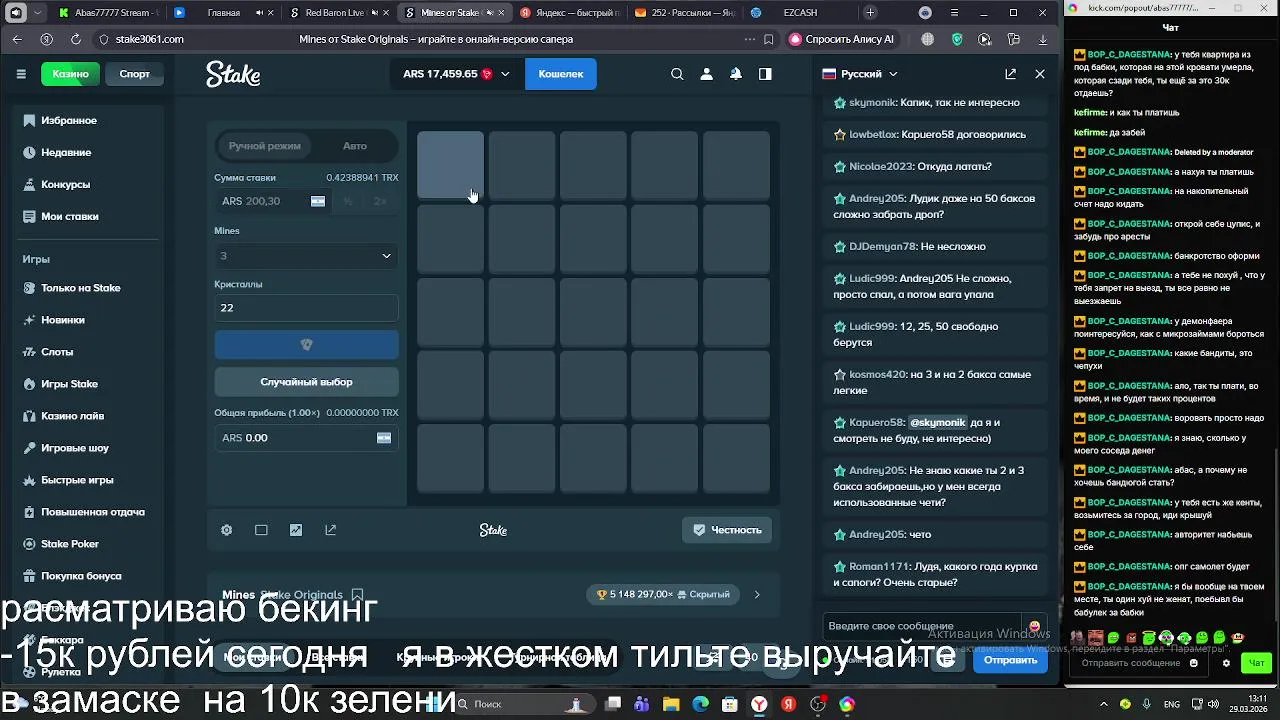This screenshot has width=1280, height=720.
Task: Open Edge browser from taskbar
Action: point(700,704)
